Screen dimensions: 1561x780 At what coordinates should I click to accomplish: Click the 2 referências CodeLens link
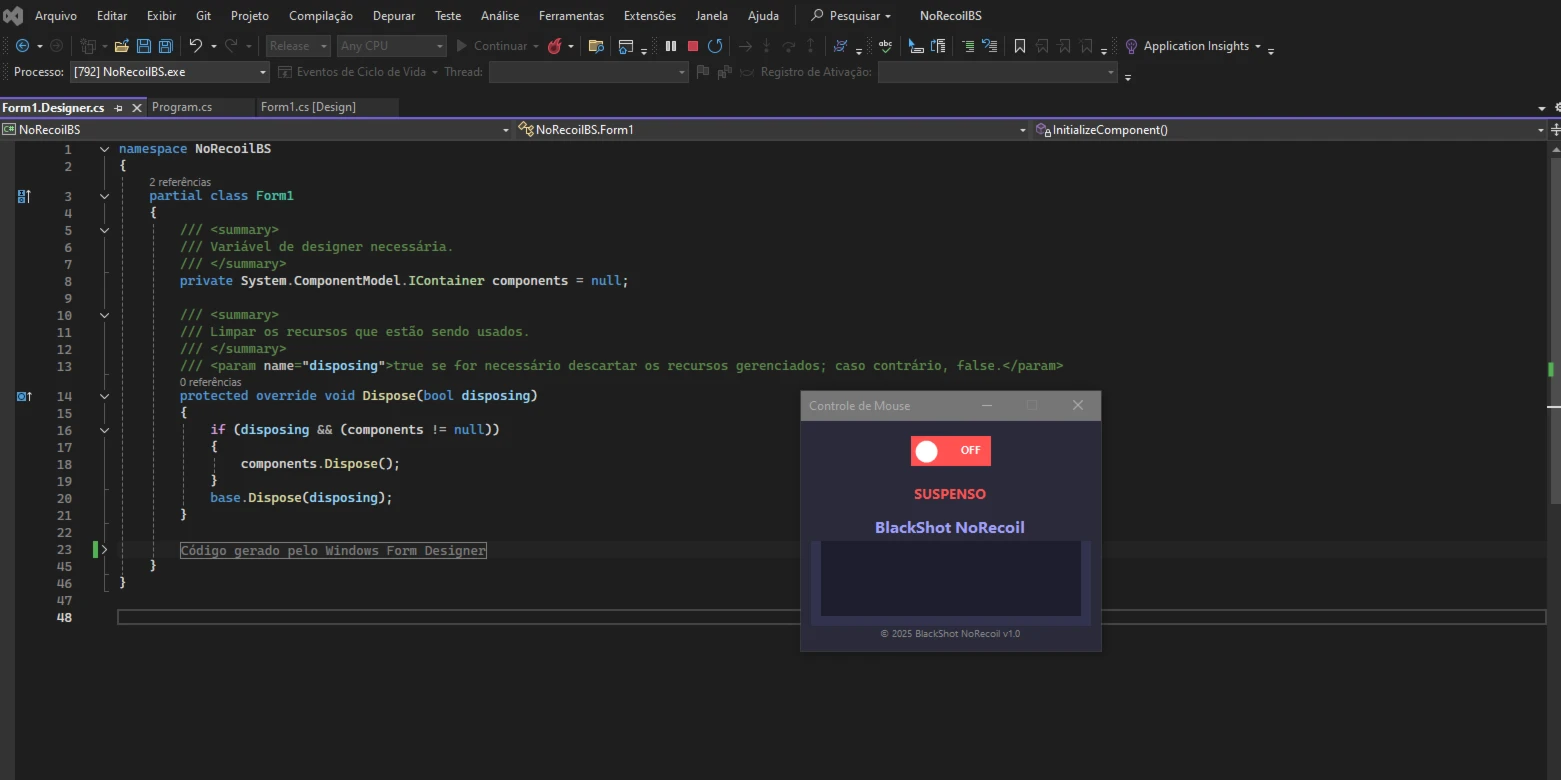point(180,182)
